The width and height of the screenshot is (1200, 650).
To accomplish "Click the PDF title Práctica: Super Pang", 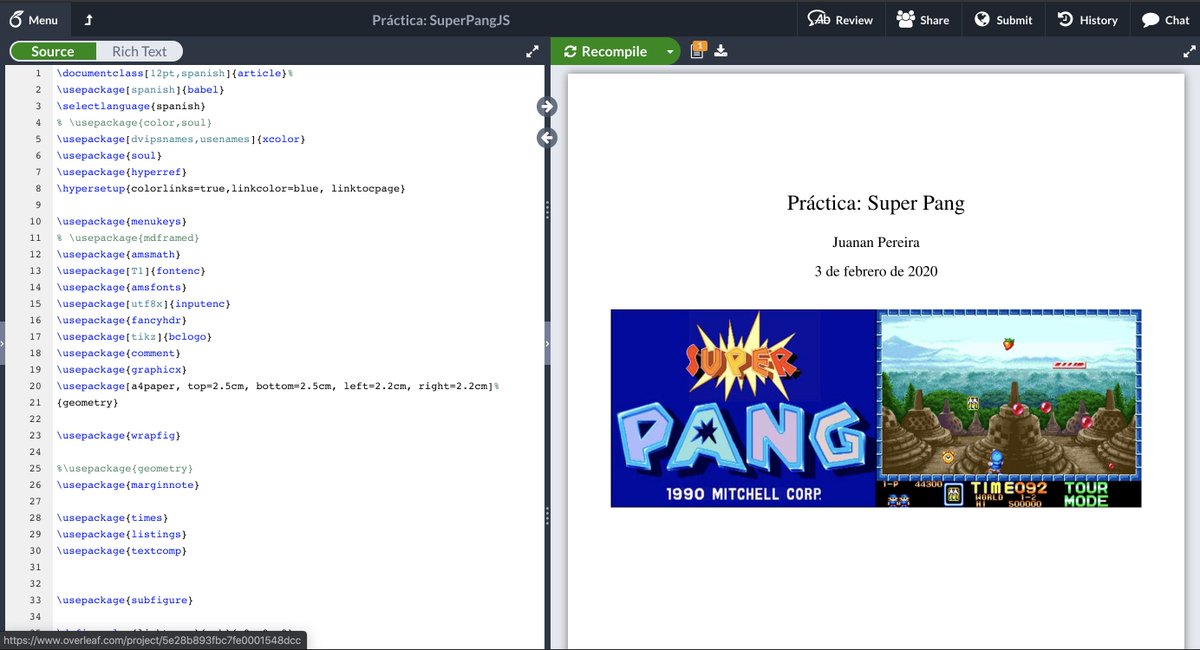I will pyautogui.click(x=876, y=203).
